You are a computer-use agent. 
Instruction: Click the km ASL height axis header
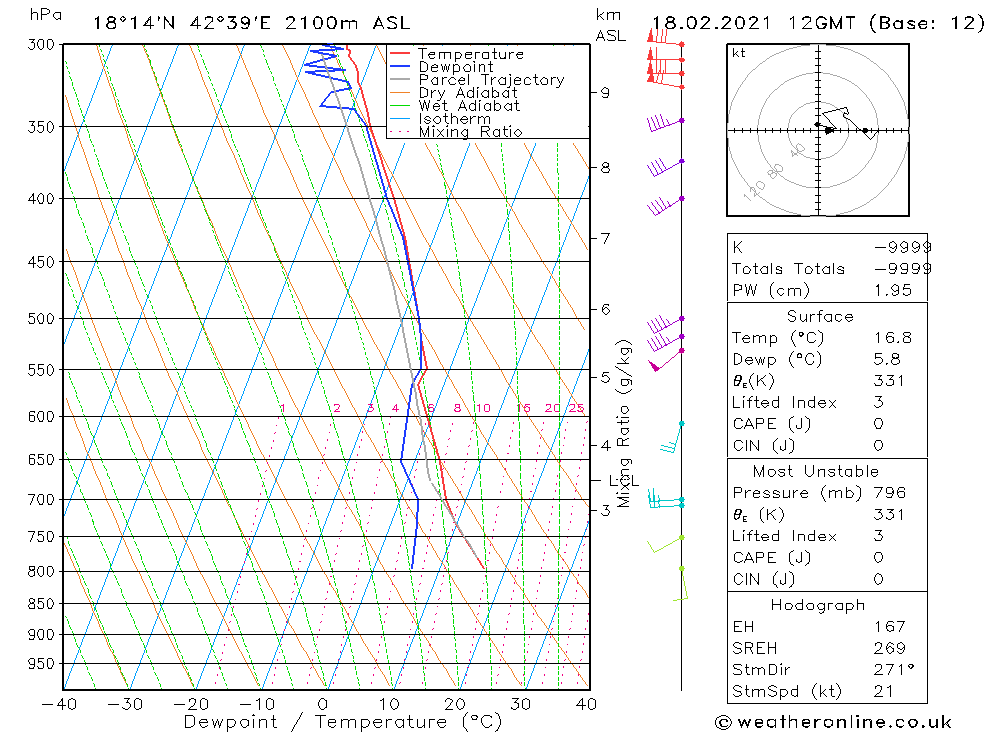point(610,26)
